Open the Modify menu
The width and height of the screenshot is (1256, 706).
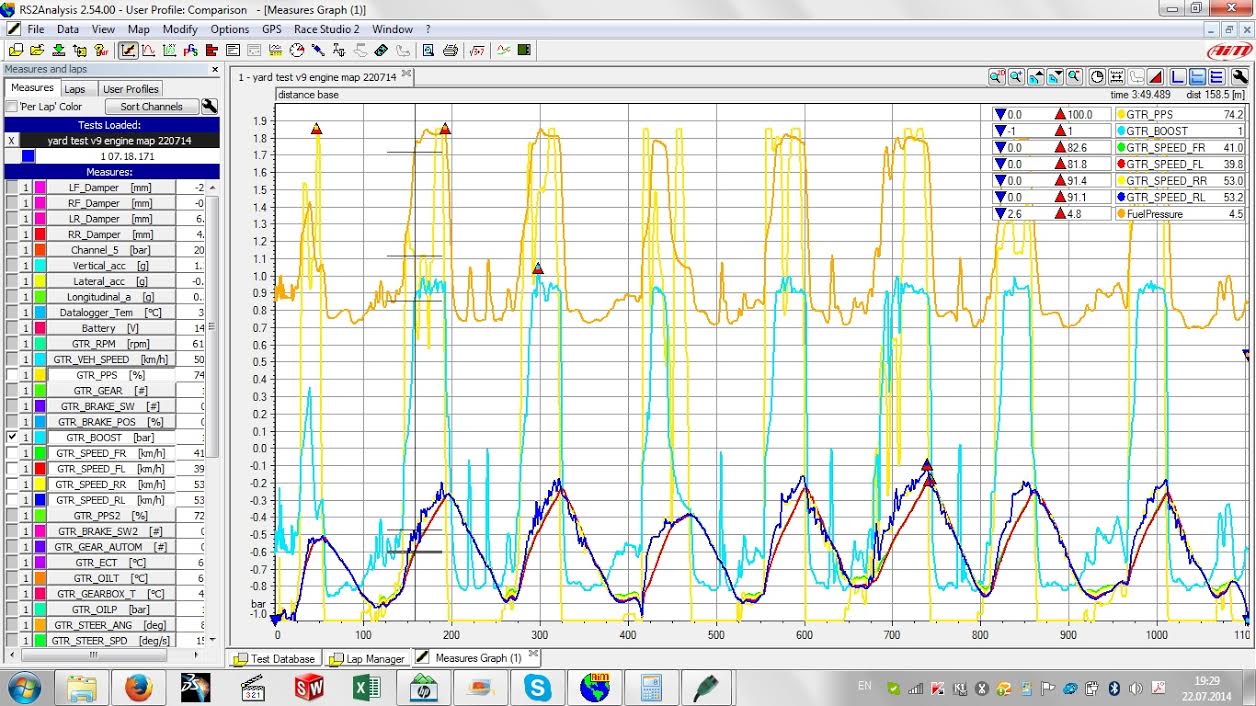[x=180, y=29]
